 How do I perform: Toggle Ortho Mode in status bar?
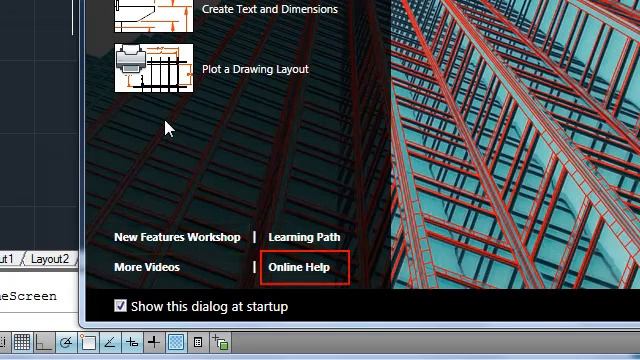[x=44, y=342]
